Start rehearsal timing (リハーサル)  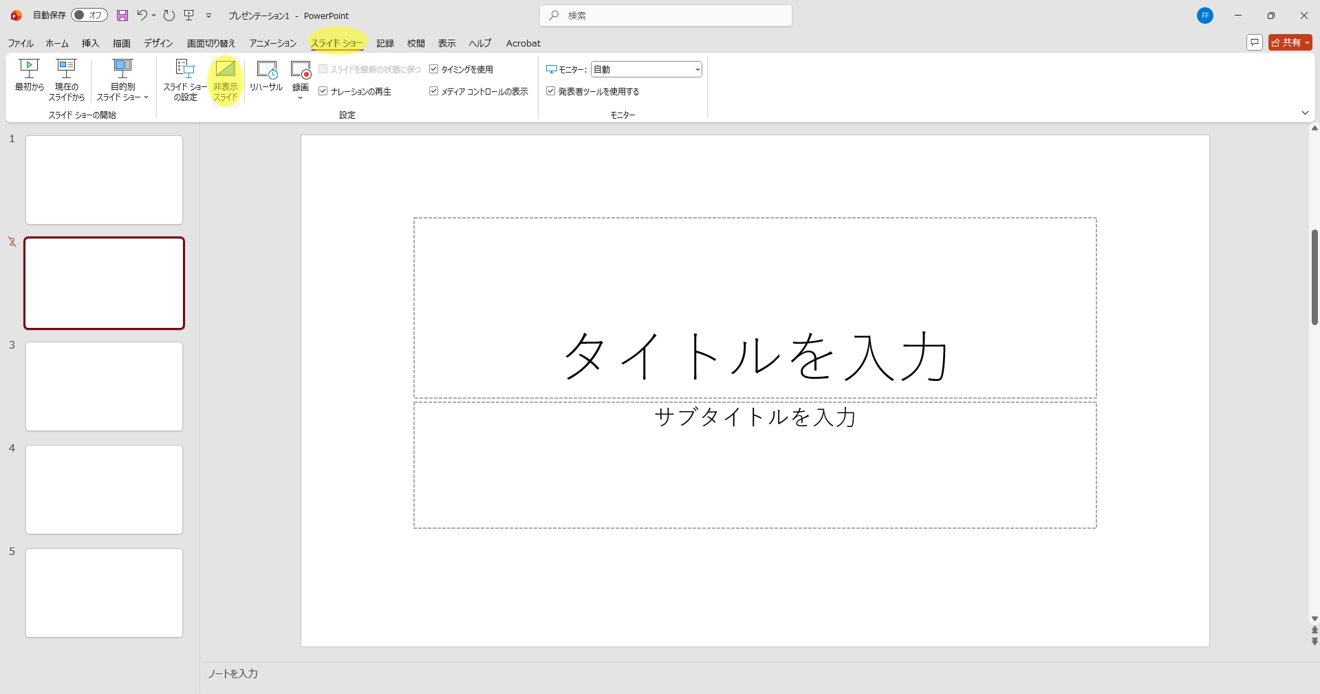pyautogui.click(x=266, y=77)
